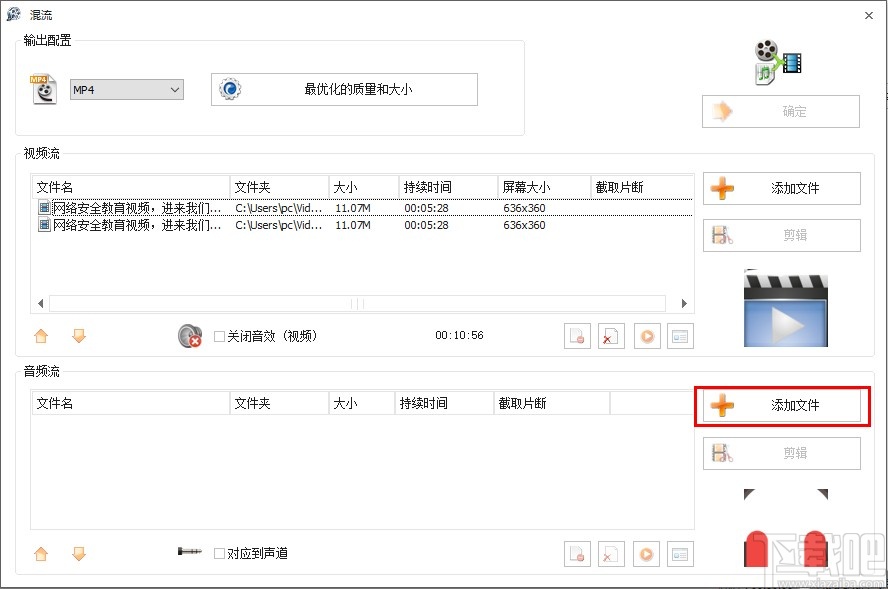Click the orange plus icon in the video stream 添加文件 button
Screen dimensions: 888x589
click(x=722, y=188)
